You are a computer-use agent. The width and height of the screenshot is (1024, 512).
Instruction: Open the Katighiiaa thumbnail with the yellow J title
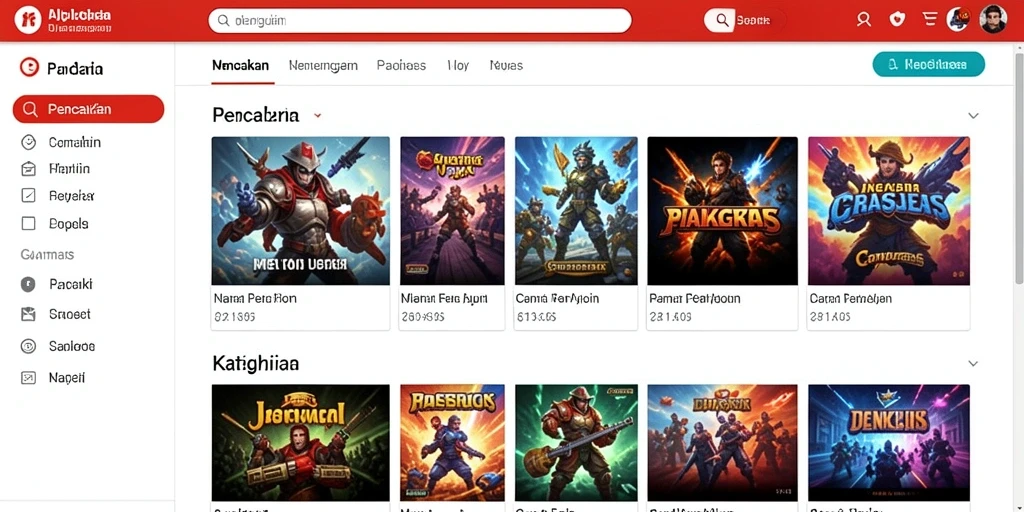pos(300,442)
